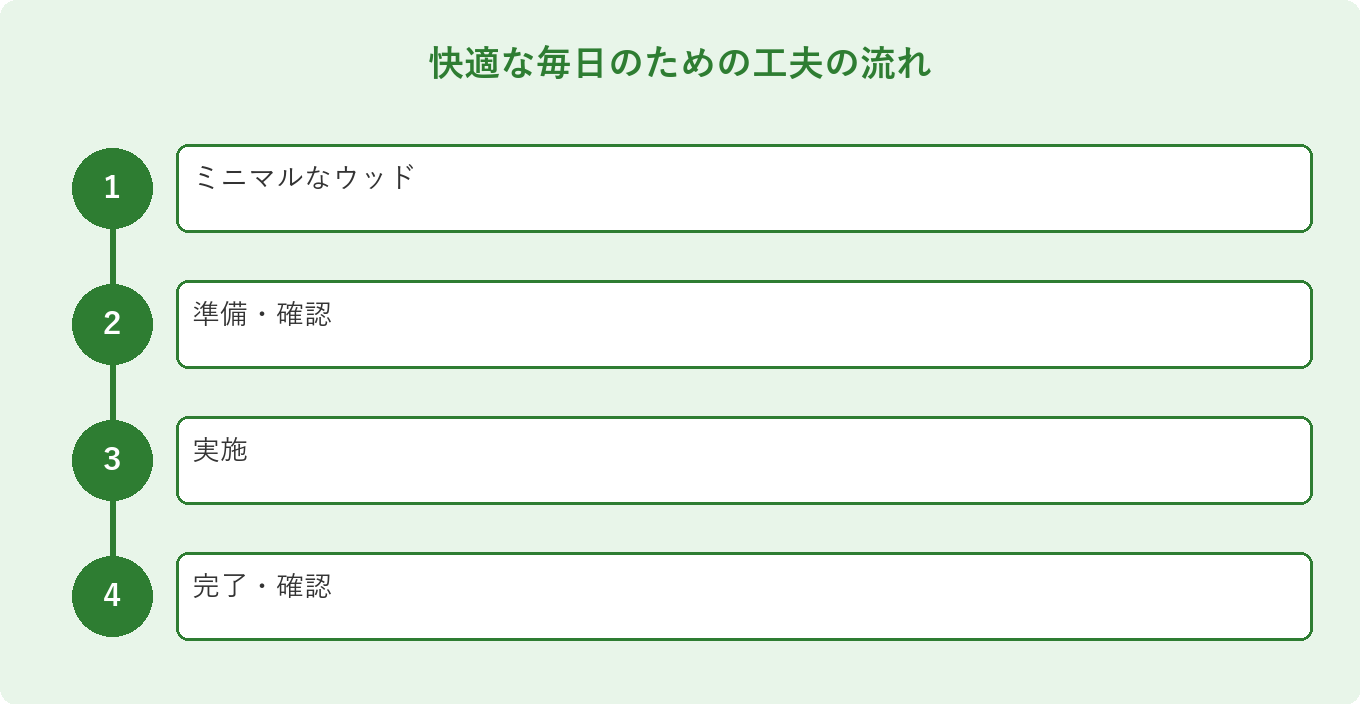The height and width of the screenshot is (704, 1360).
Task: Click the 実施 text label
Action: [x=220, y=450]
